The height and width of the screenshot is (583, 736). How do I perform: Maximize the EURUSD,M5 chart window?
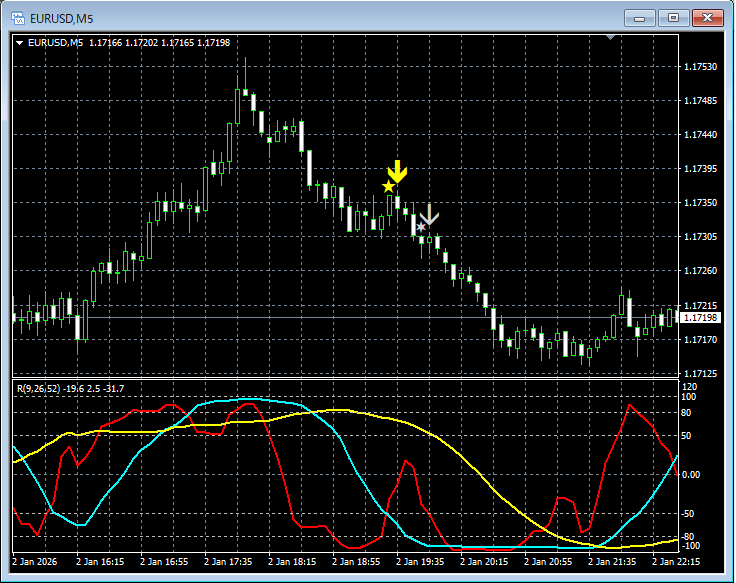(x=673, y=18)
